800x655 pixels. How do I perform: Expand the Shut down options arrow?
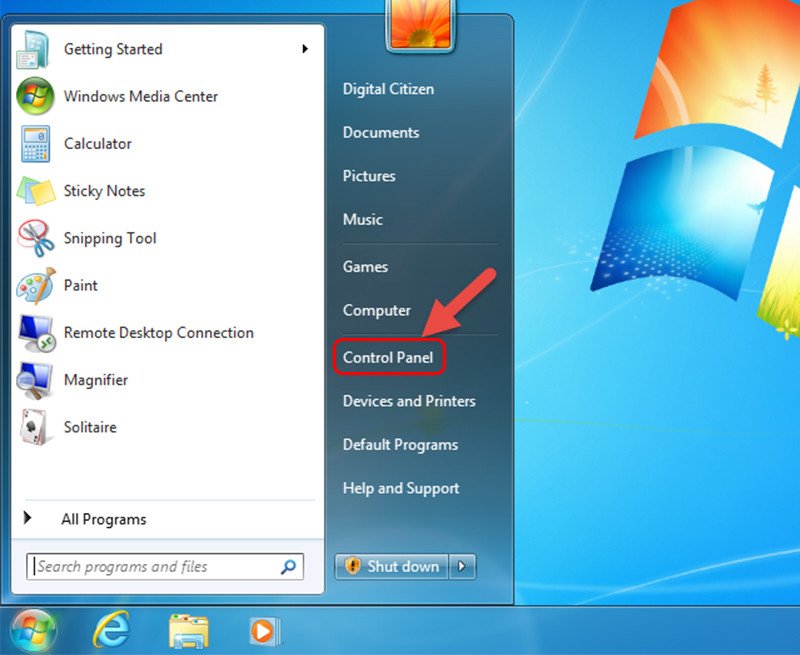tap(462, 567)
